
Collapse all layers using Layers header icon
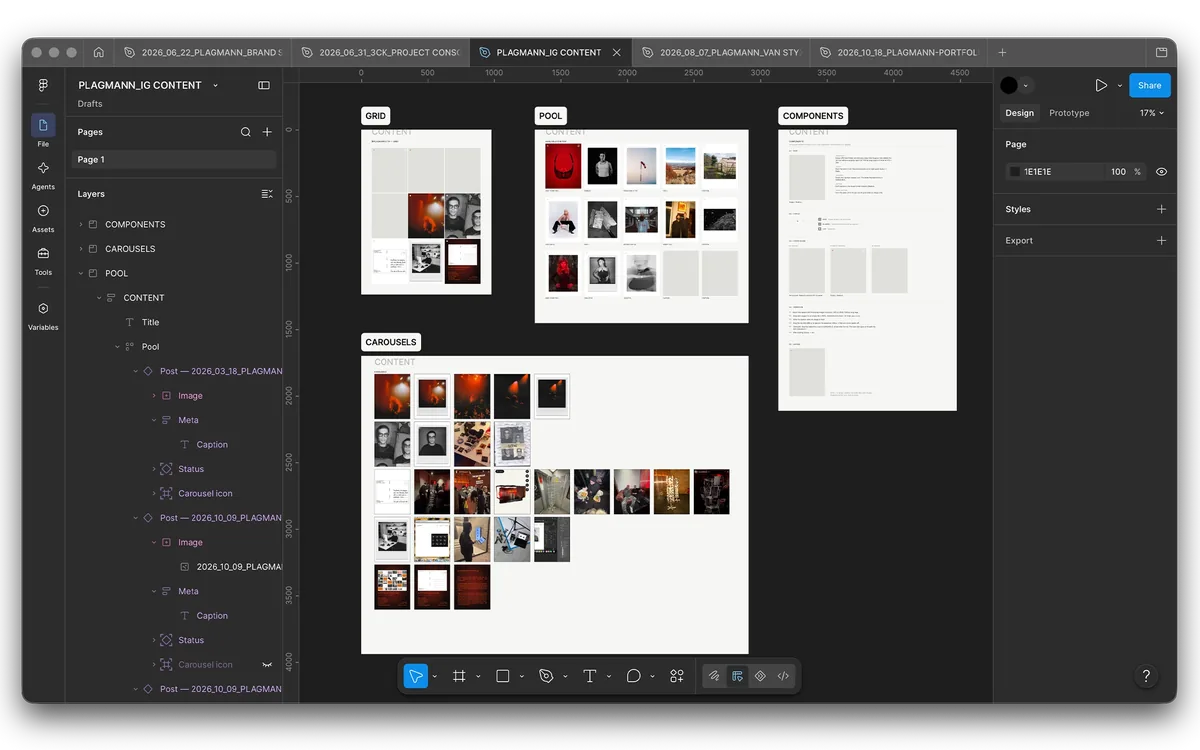tap(267, 194)
